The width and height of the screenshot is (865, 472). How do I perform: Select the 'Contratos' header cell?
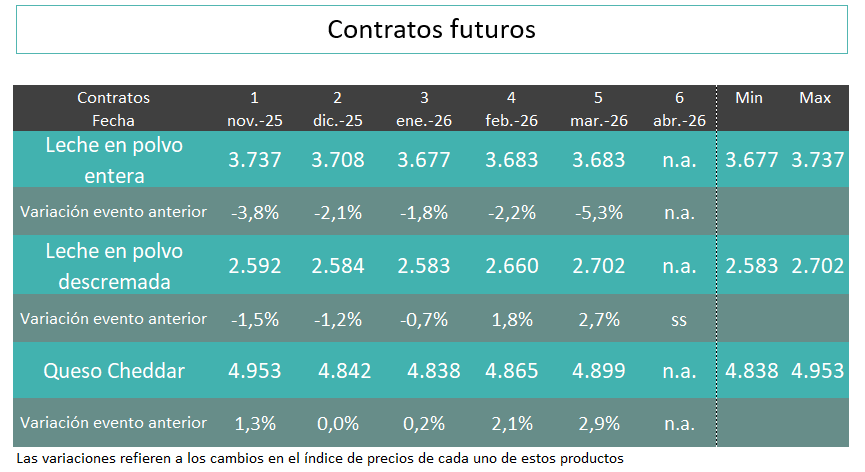[x=113, y=98]
